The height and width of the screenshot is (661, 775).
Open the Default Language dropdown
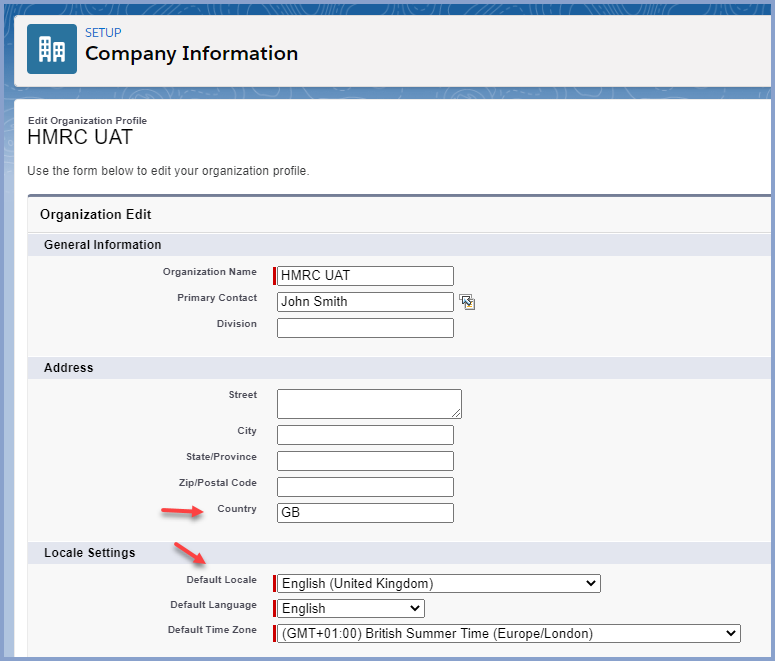pyautogui.click(x=350, y=608)
